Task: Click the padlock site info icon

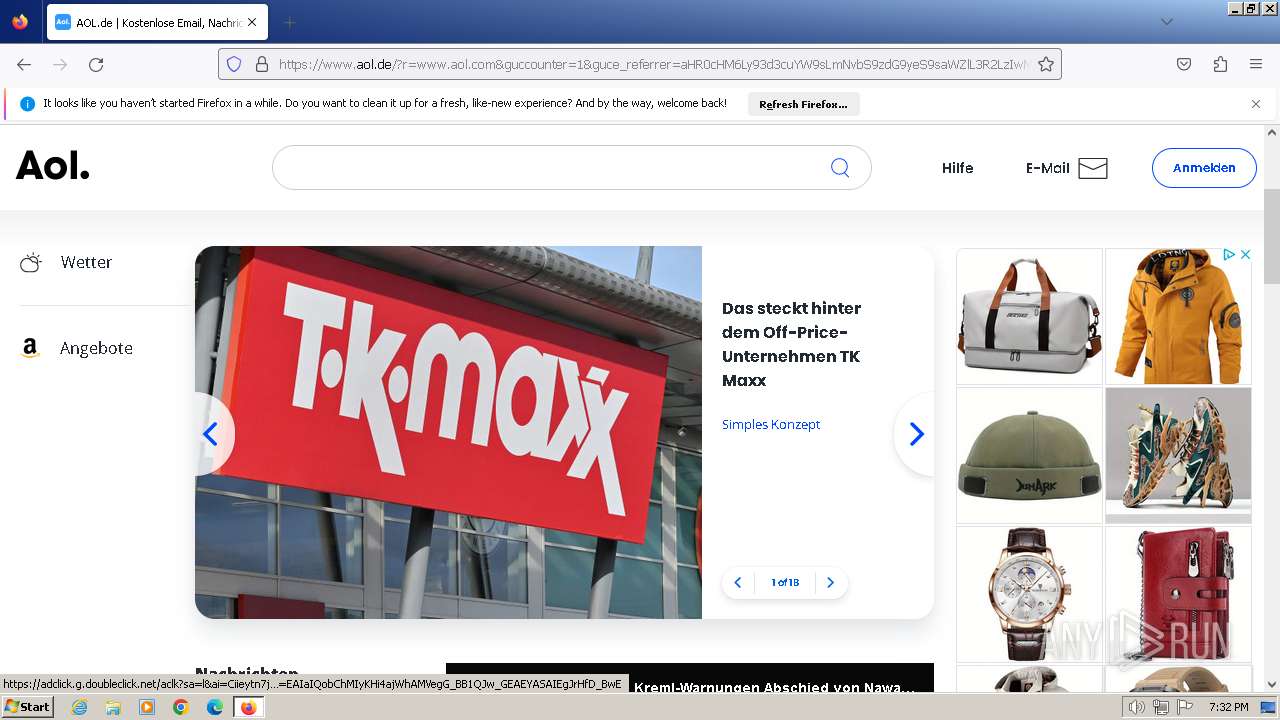Action: [x=262, y=64]
